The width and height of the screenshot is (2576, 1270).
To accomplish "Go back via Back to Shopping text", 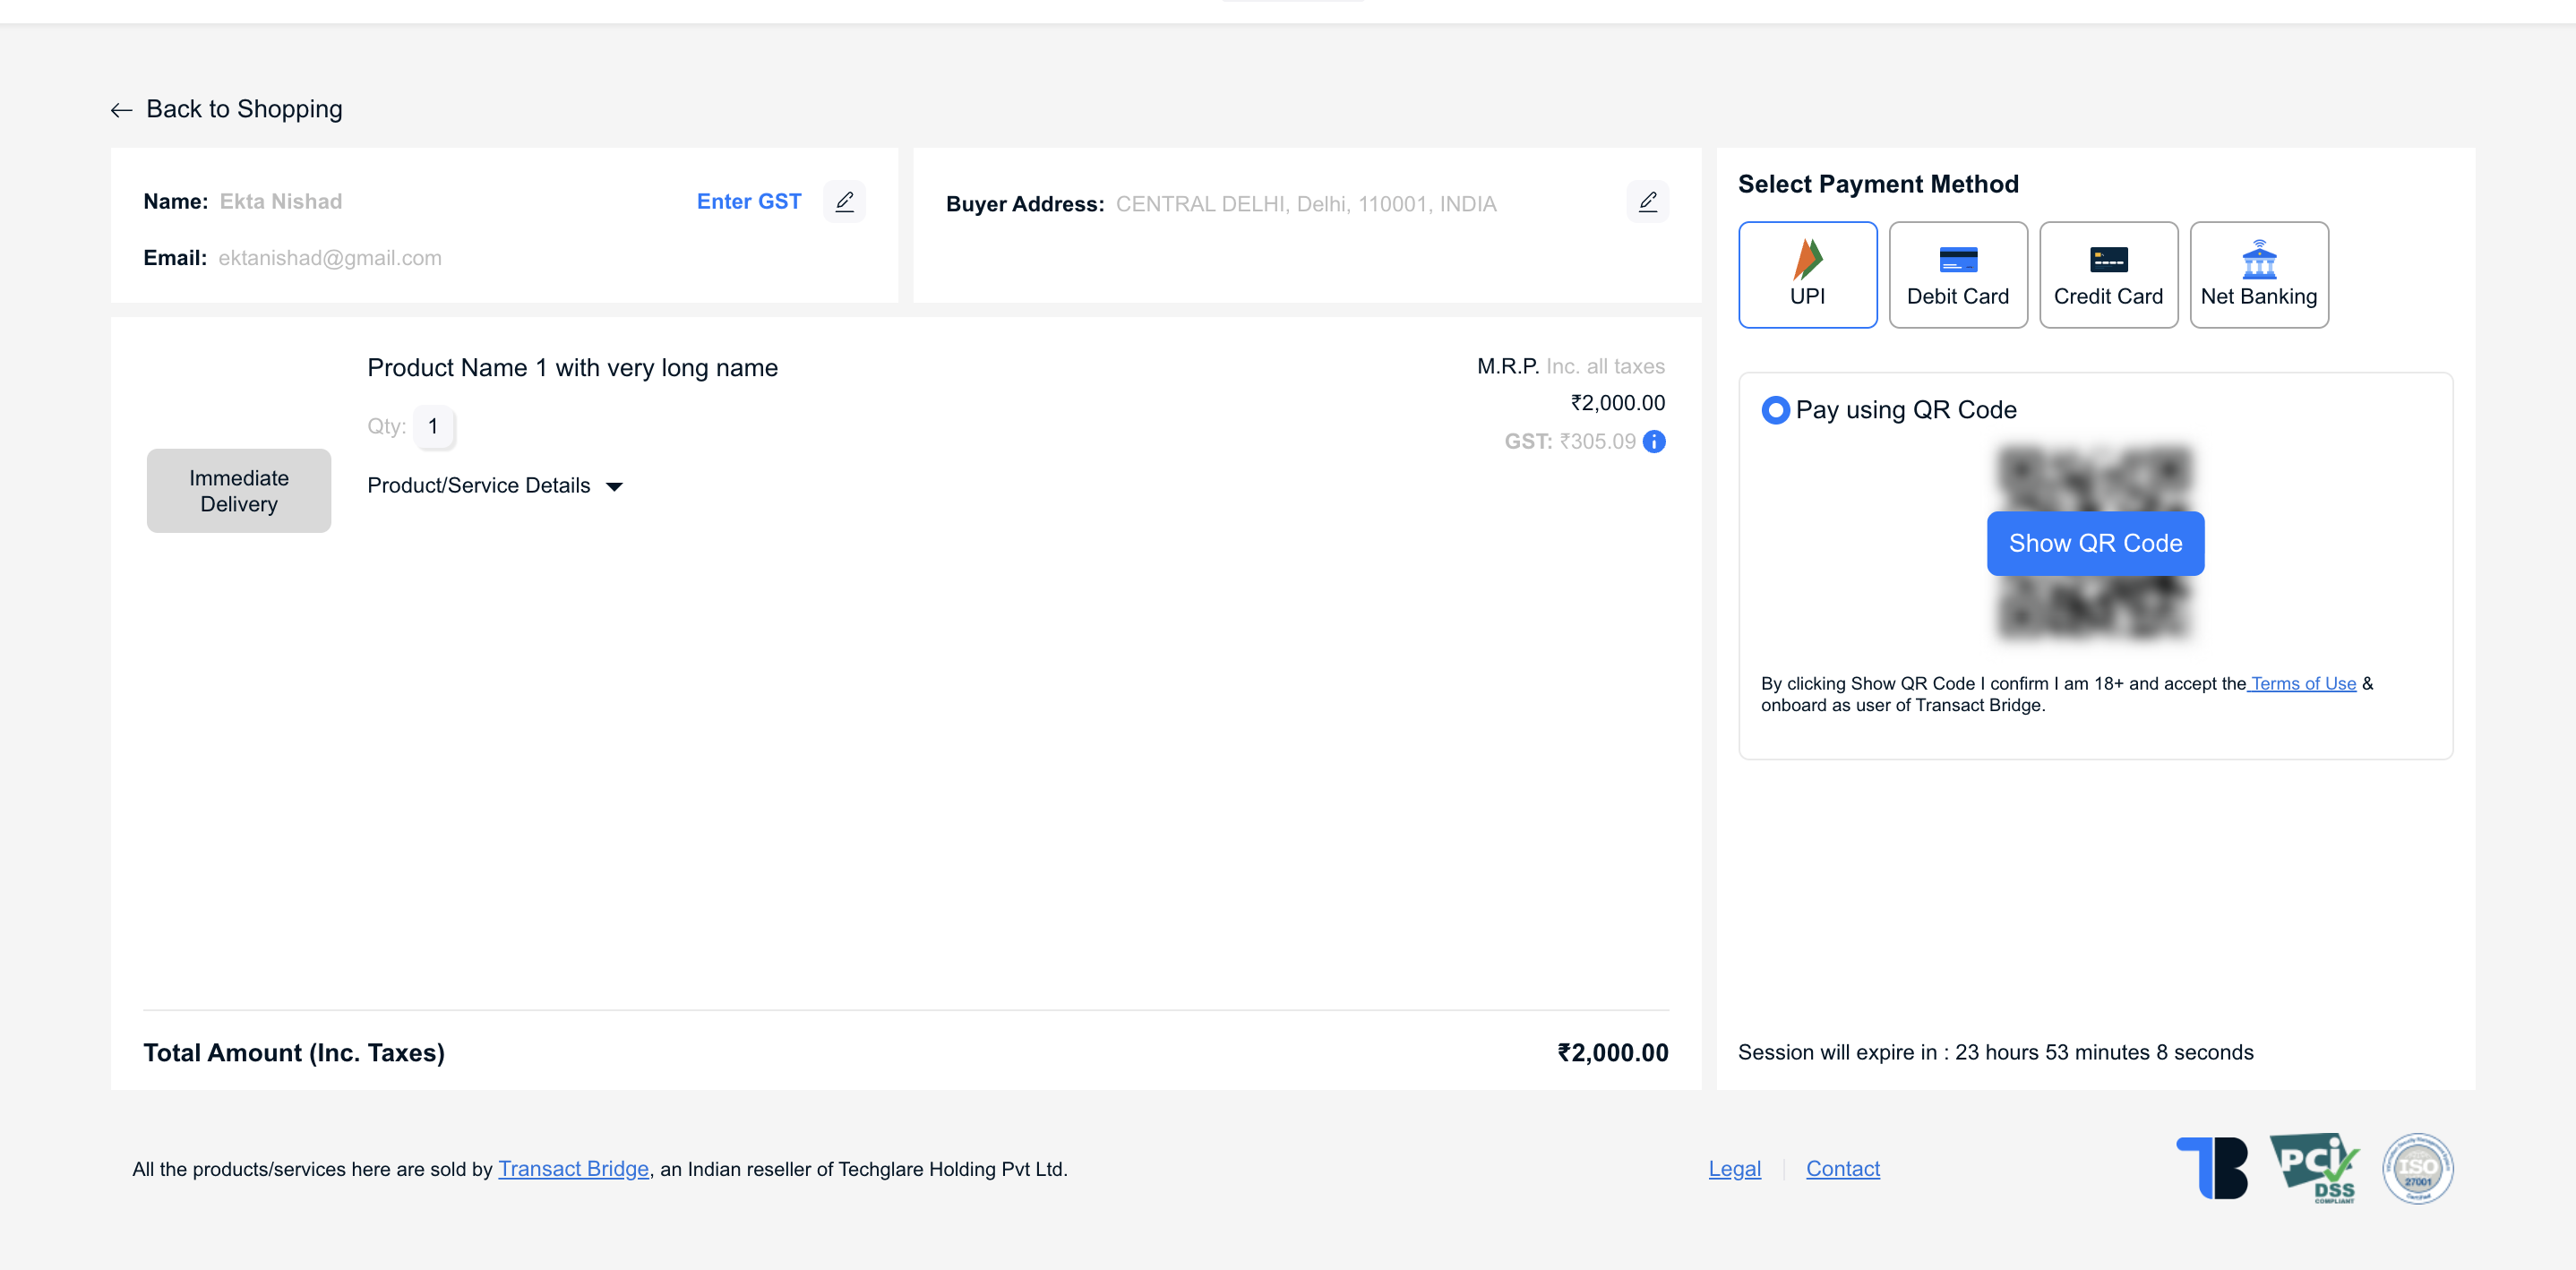I will pyautogui.click(x=244, y=109).
